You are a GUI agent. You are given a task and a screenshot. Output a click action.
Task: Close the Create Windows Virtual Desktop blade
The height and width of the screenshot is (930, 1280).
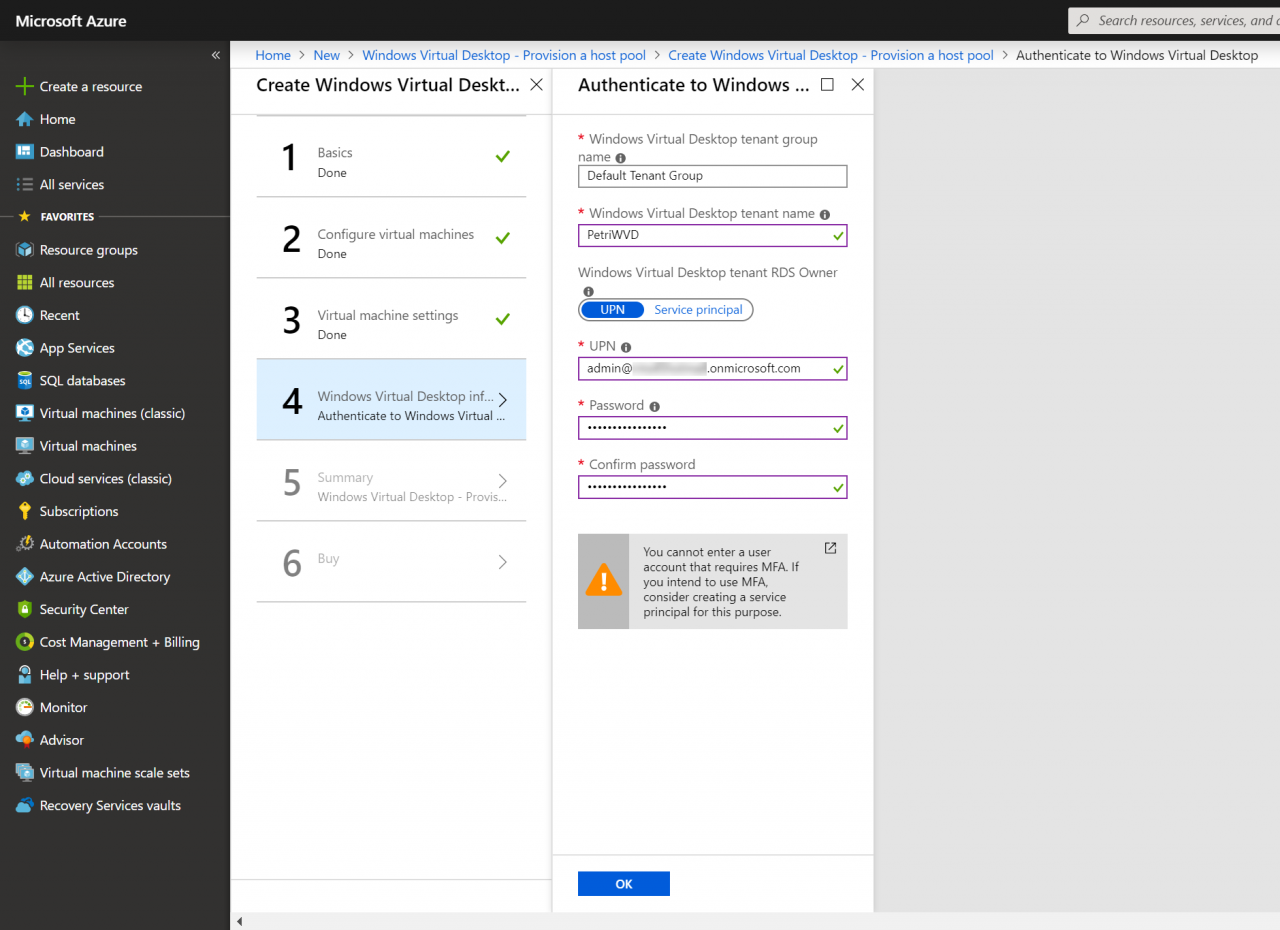(537, 85)
